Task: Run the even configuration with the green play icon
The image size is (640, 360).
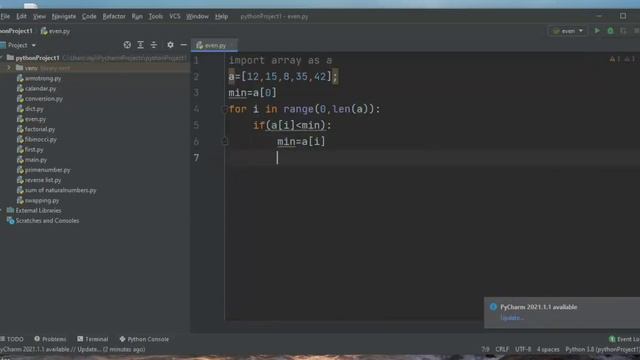Action: pyautogui.click(x=597, y=31)
